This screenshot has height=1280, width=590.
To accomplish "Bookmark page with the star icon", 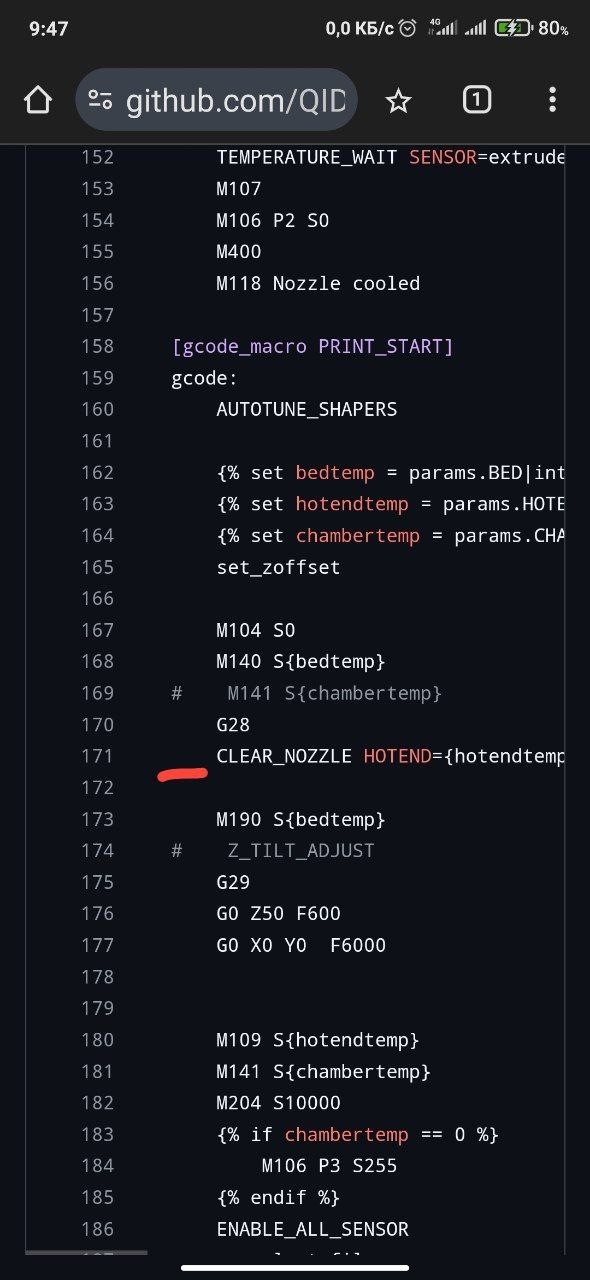I will click(x=398, y=100).
